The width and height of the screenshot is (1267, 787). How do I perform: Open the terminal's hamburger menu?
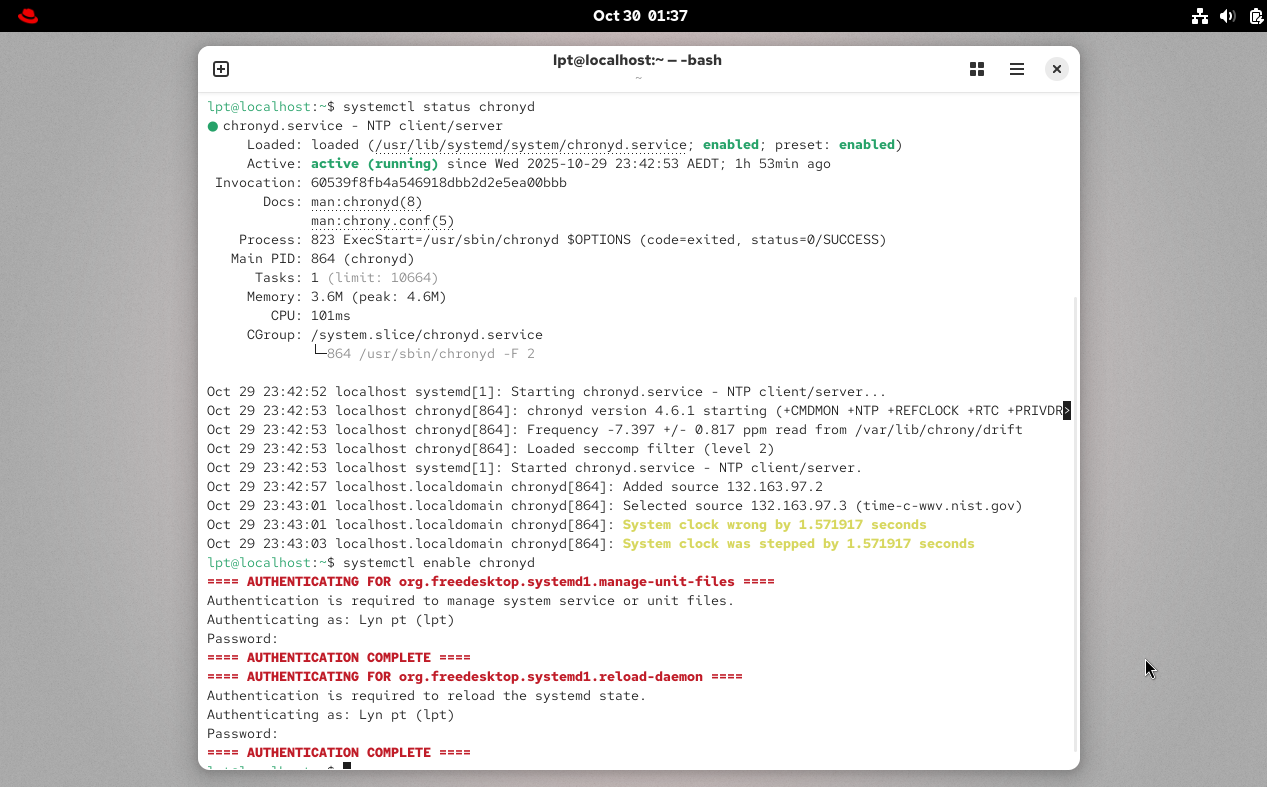tap(1016, 69)
